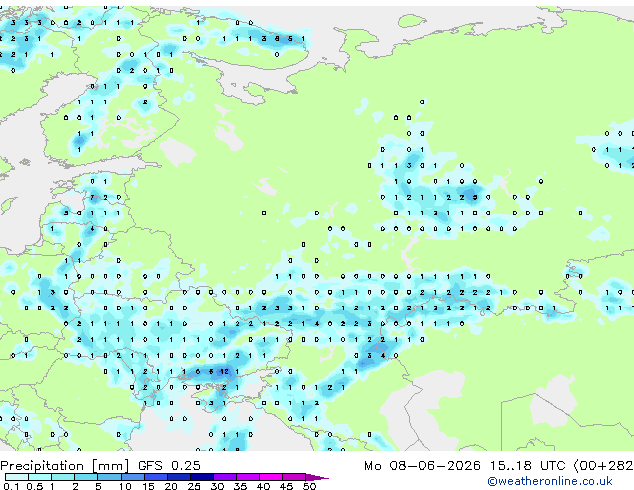Select the 20 to 25 mm legend swatch

tap(179, 477)
